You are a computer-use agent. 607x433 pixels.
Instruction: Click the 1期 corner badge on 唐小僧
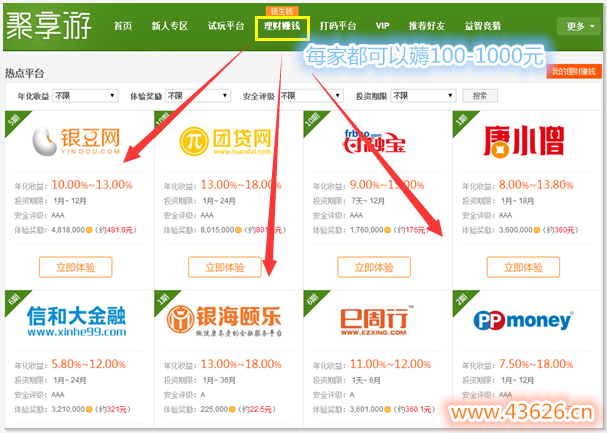pyautogui.click(x=461, y=120)
